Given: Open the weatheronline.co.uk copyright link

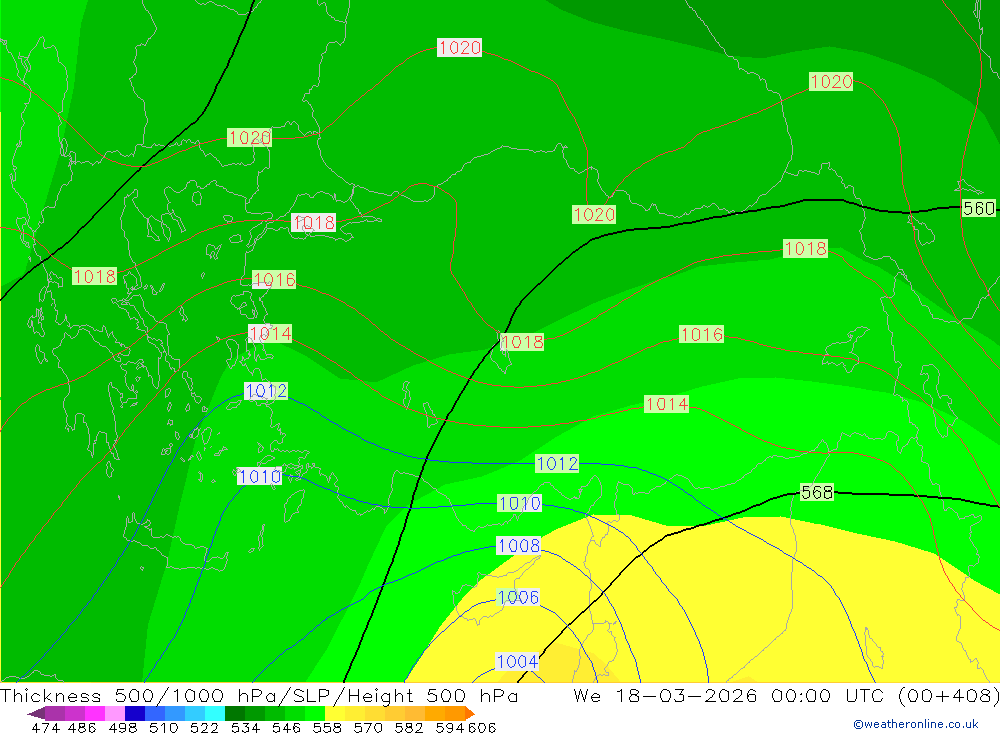Looking at the screenshot, I should point(916,724).
